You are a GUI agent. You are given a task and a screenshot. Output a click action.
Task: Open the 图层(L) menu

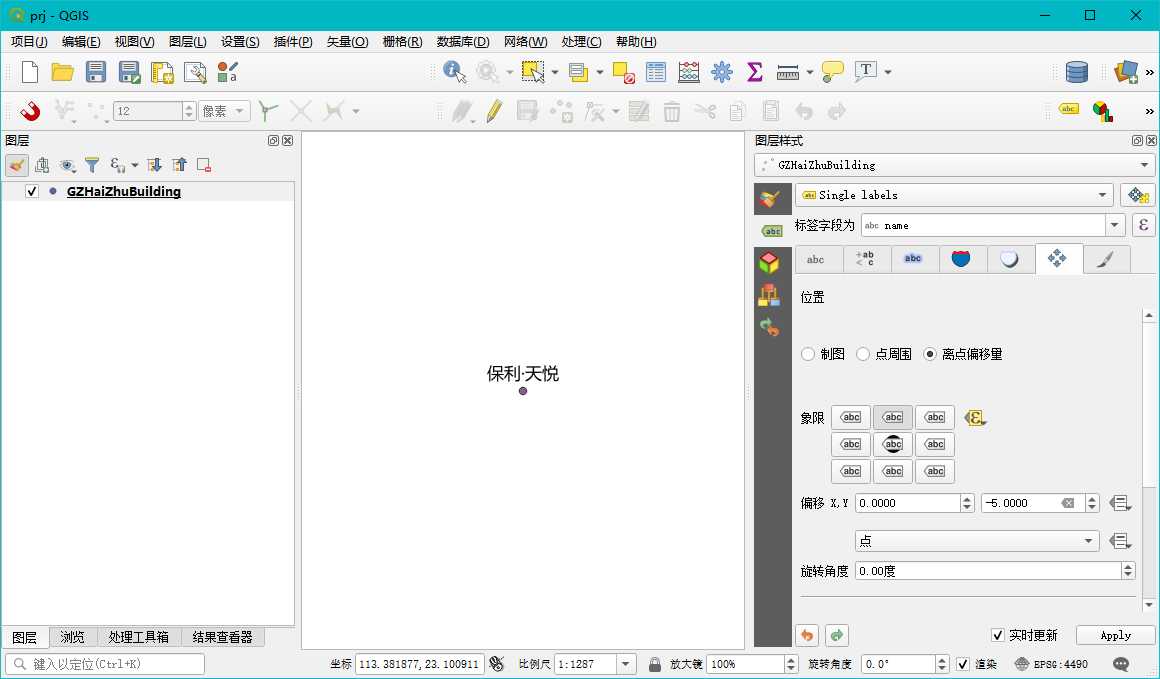tap(188, 41)
